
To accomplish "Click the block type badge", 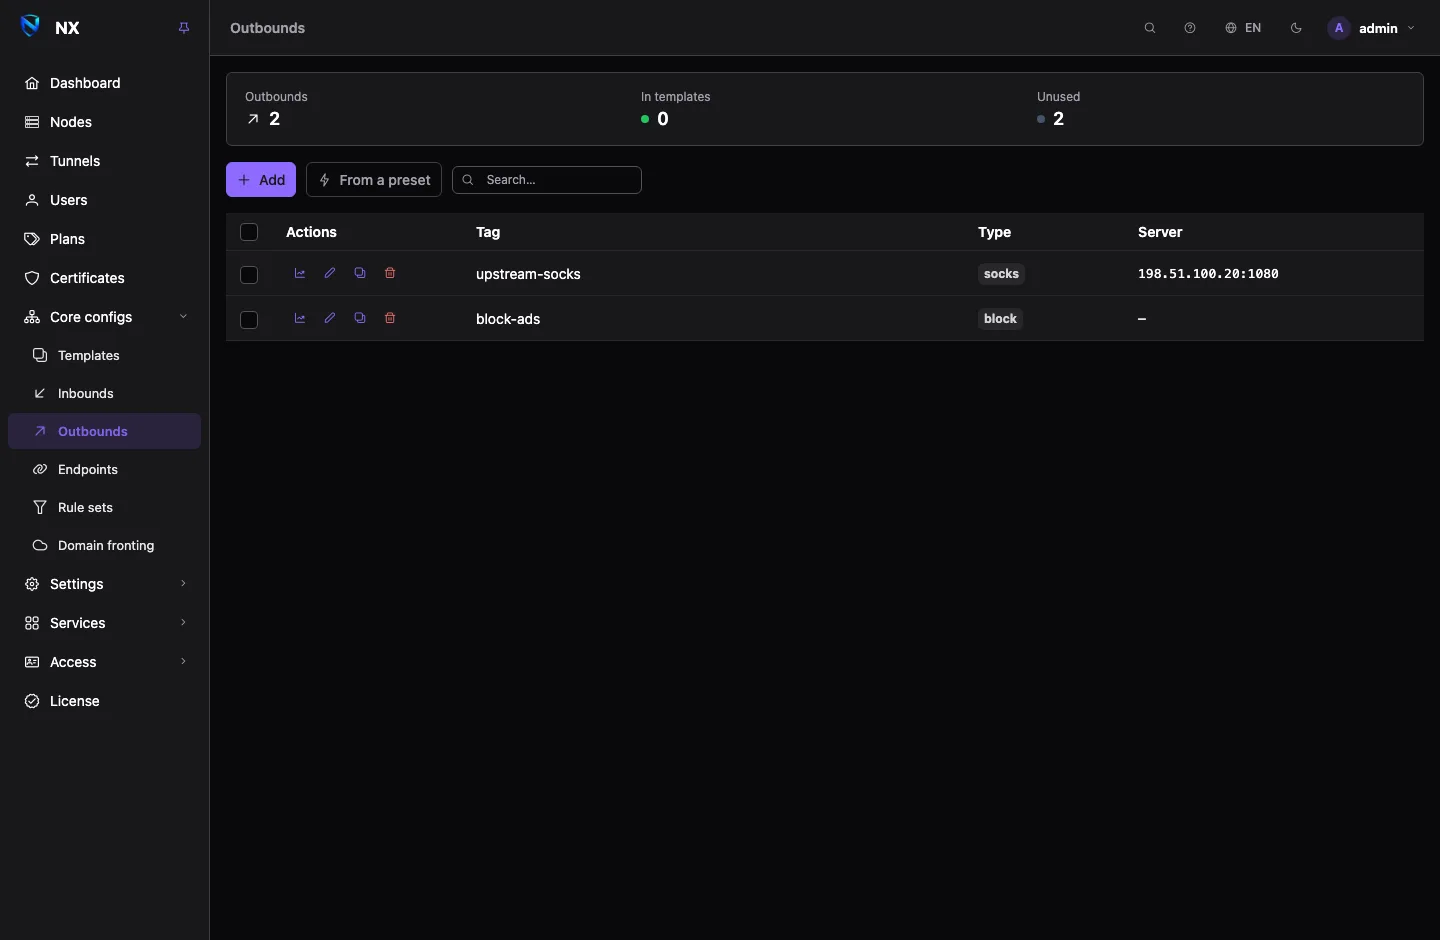I will click(x=1000, y=319).
